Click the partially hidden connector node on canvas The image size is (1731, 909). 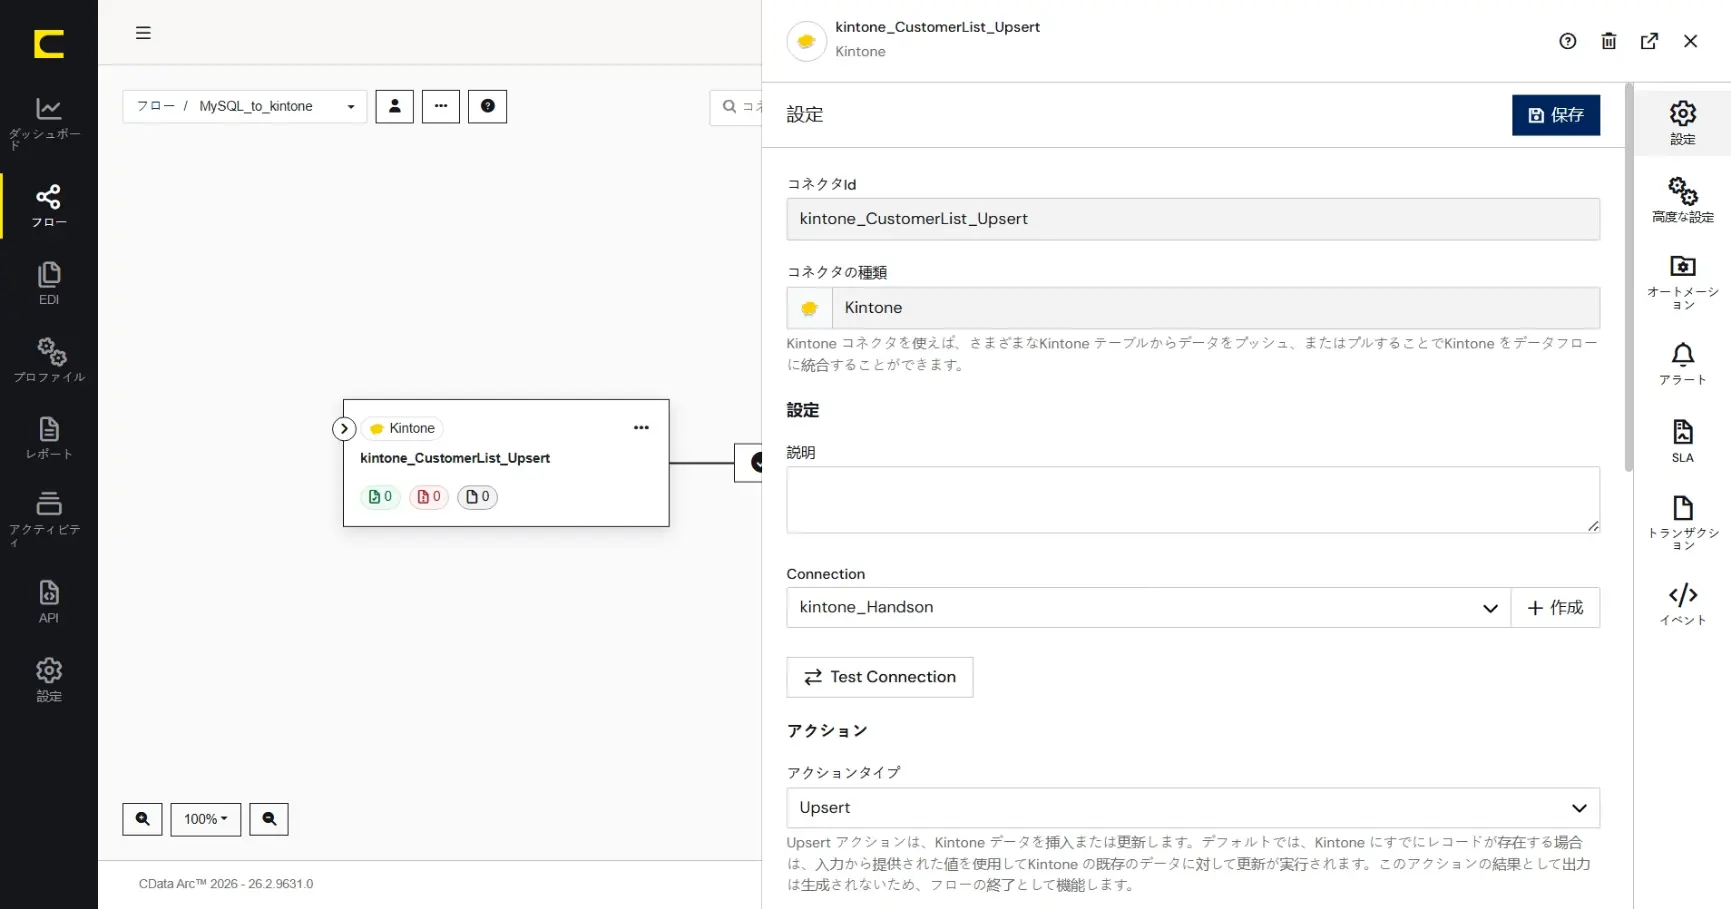pyautogui.click(x=748, y=463)
